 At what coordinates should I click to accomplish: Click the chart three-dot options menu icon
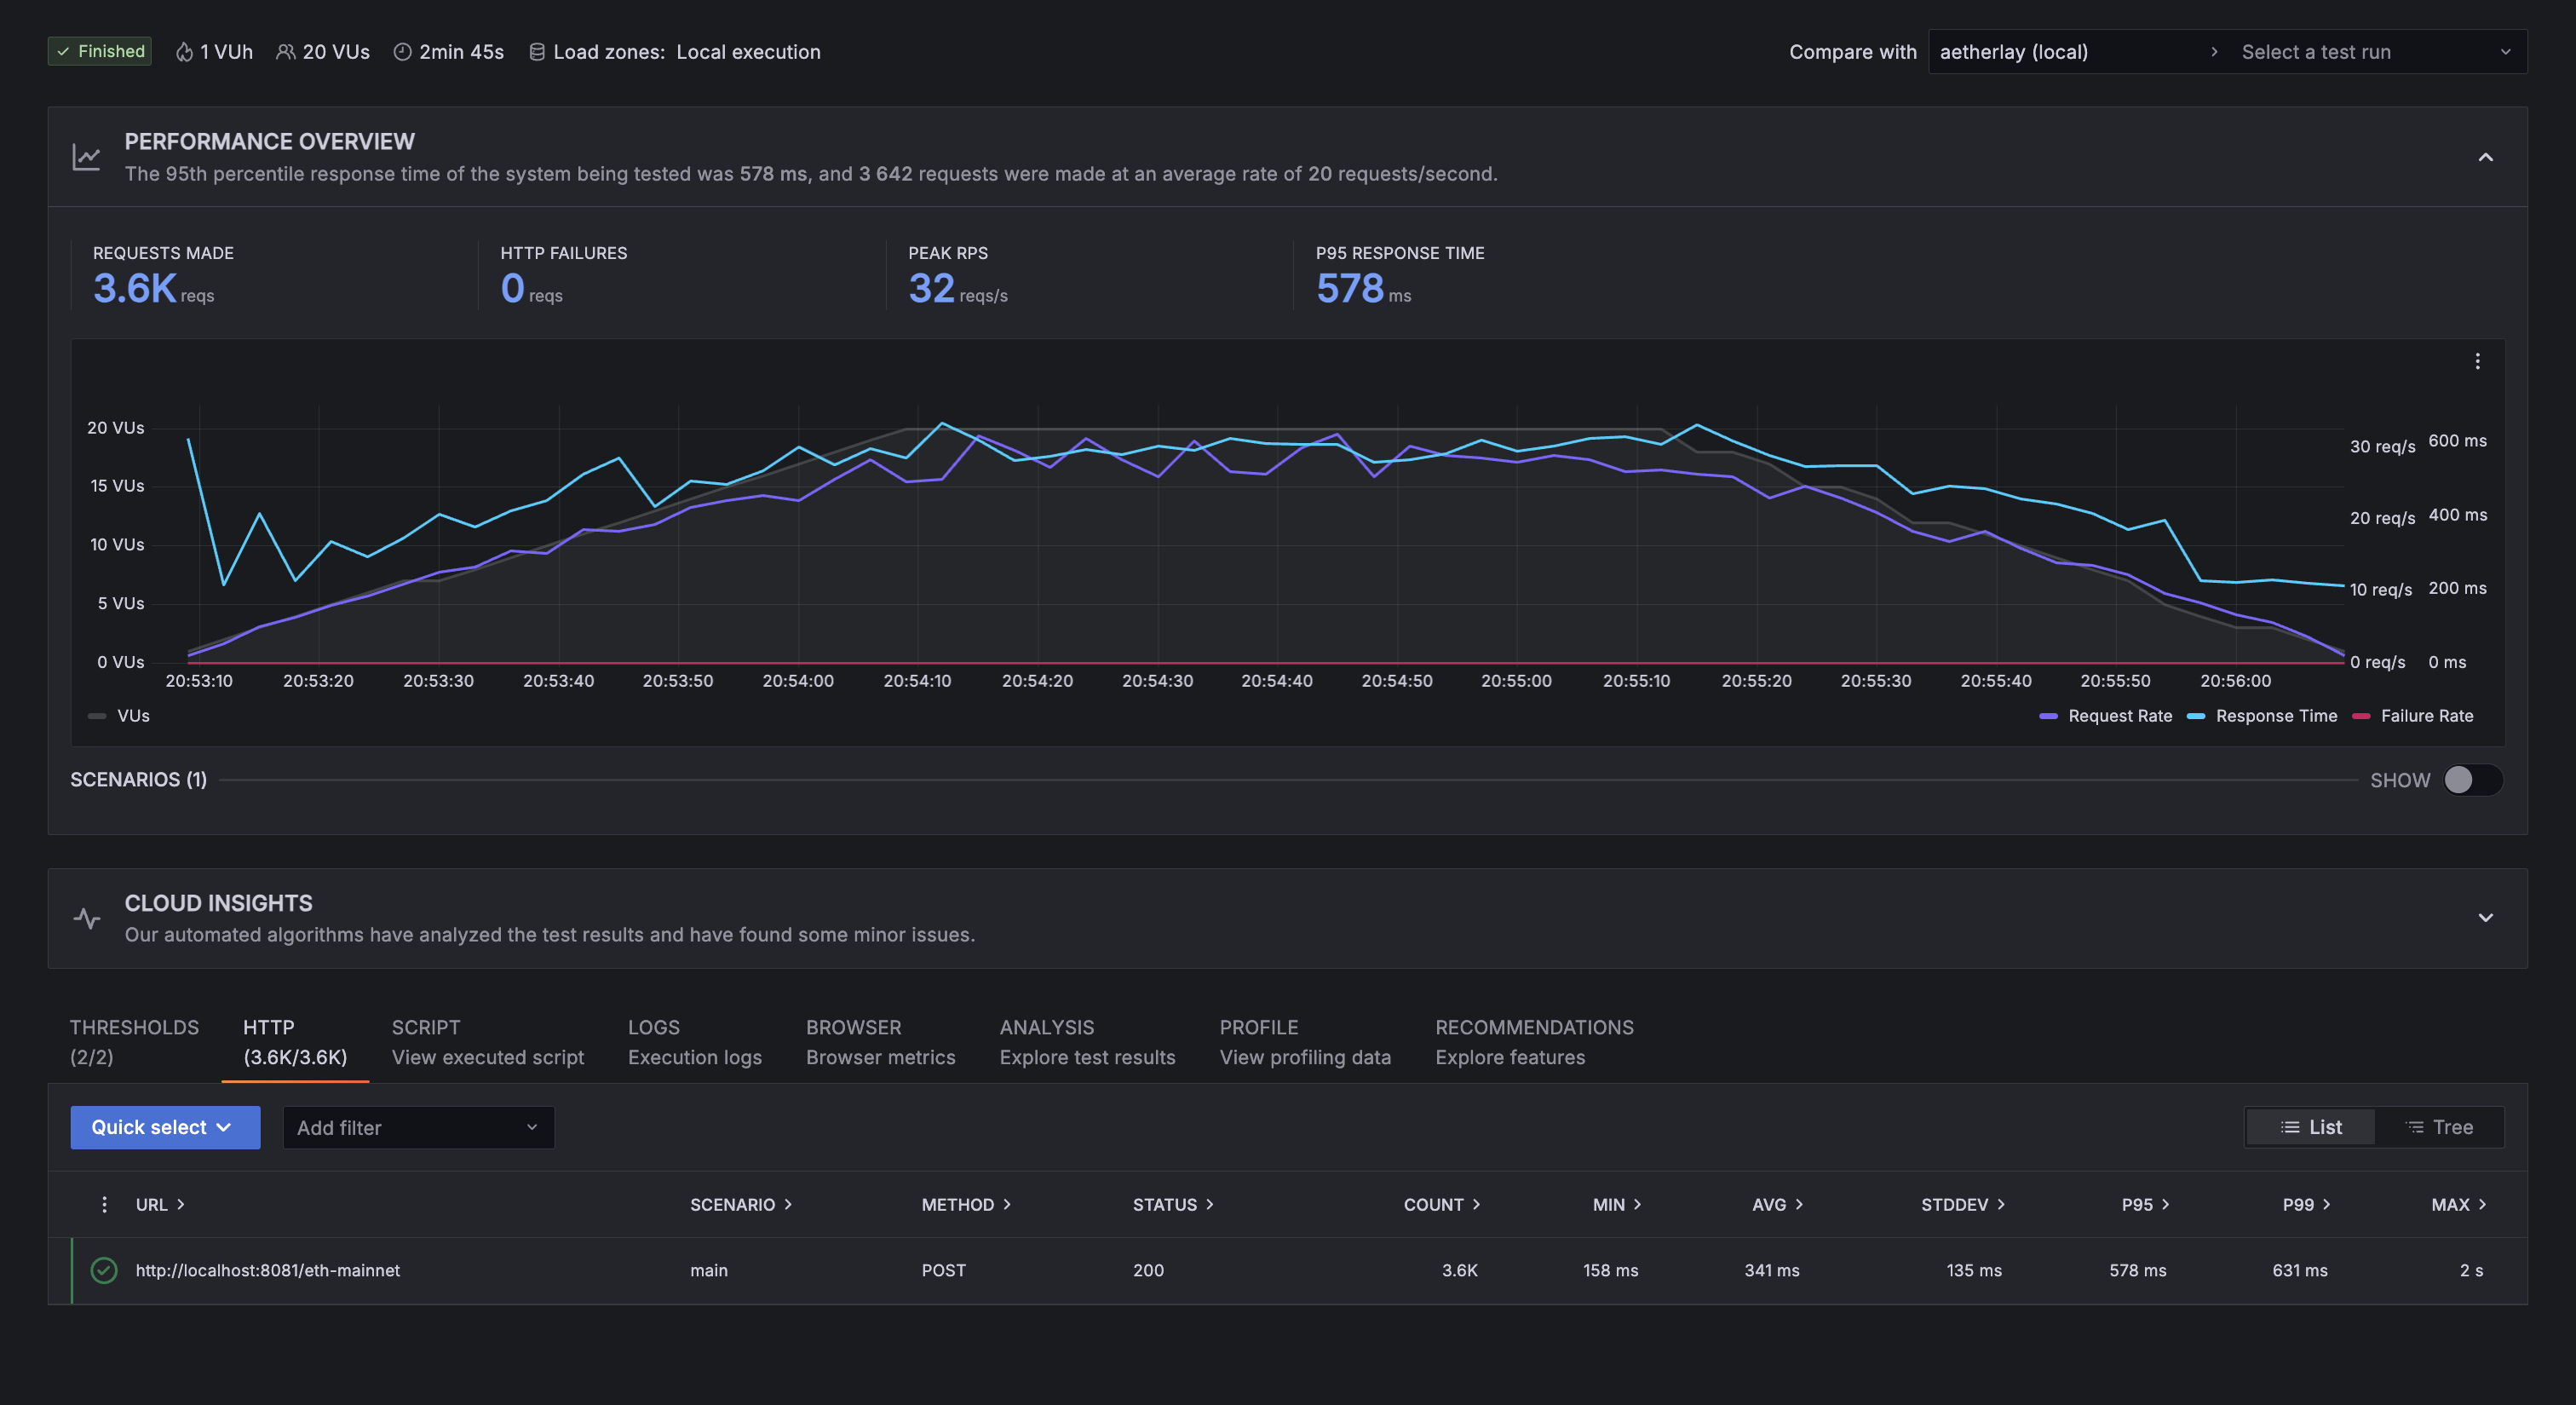click(x=2477, y=361)
